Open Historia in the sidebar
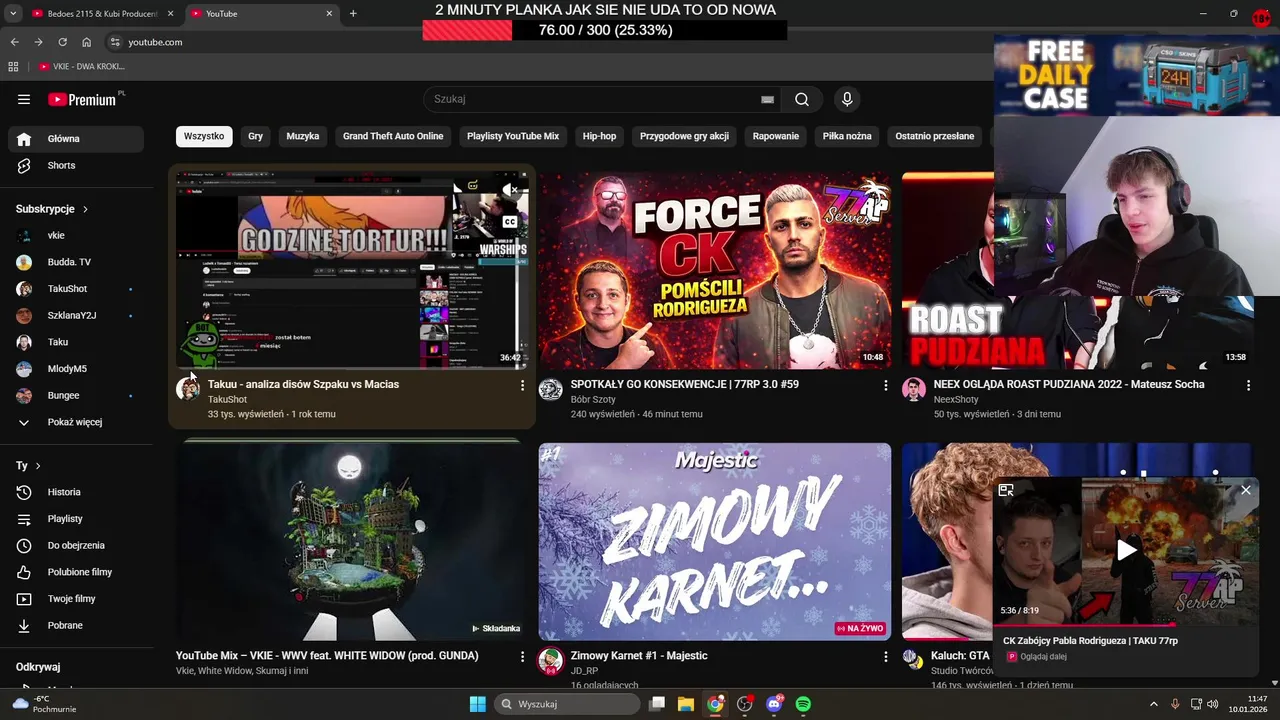This screenshot has height=720, width=1280. point(76,492)
